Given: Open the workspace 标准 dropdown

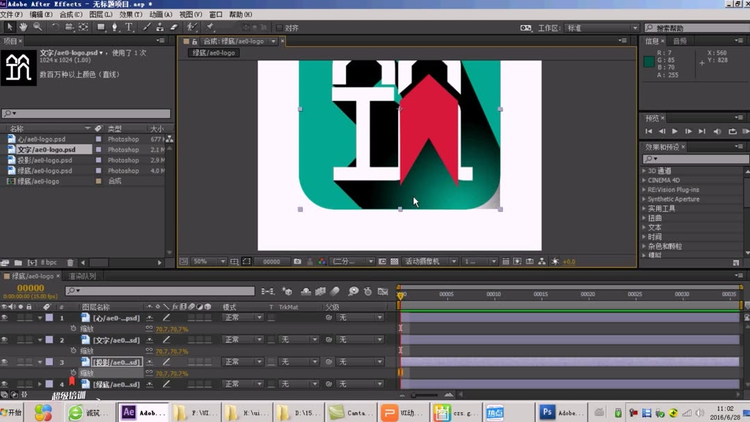Looking at the screenshot, I should pos(602,28).
